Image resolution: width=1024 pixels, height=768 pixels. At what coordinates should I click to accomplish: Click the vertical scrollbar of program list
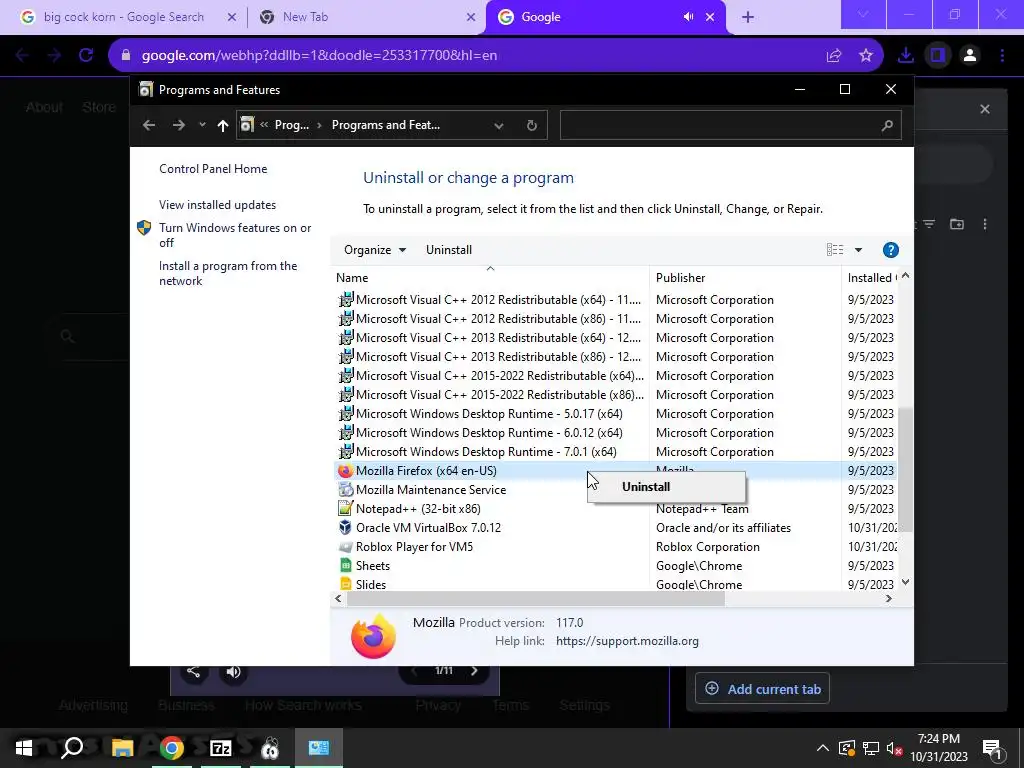905,470
